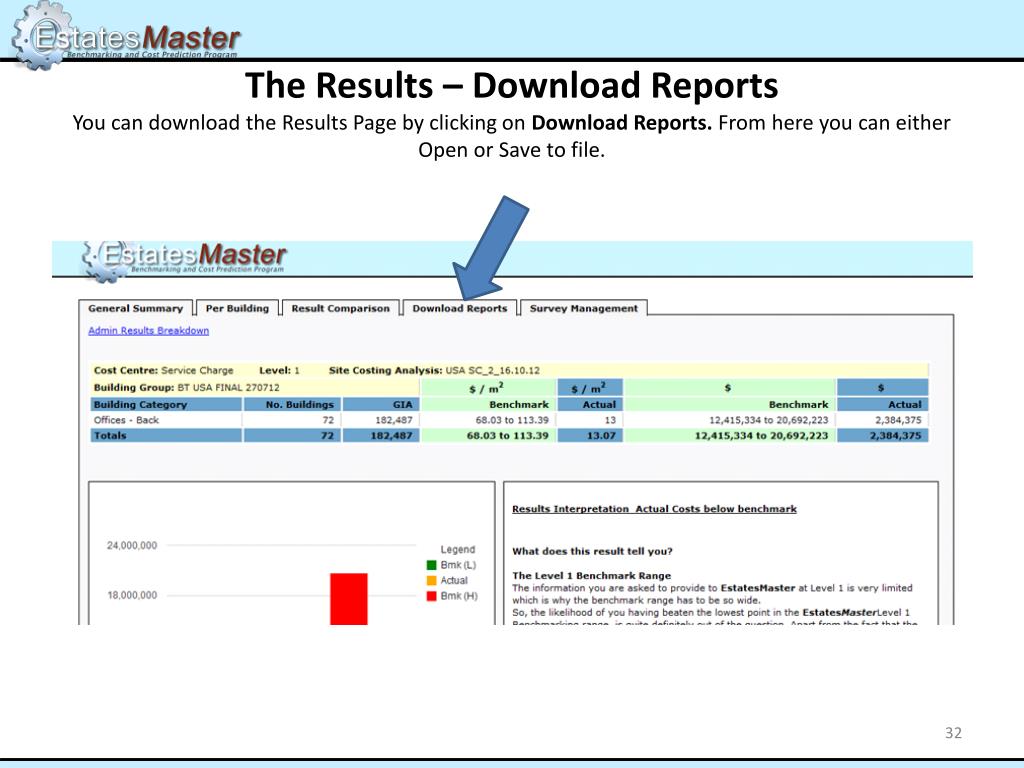Open the General Summary tab

[x=136, y=308]
